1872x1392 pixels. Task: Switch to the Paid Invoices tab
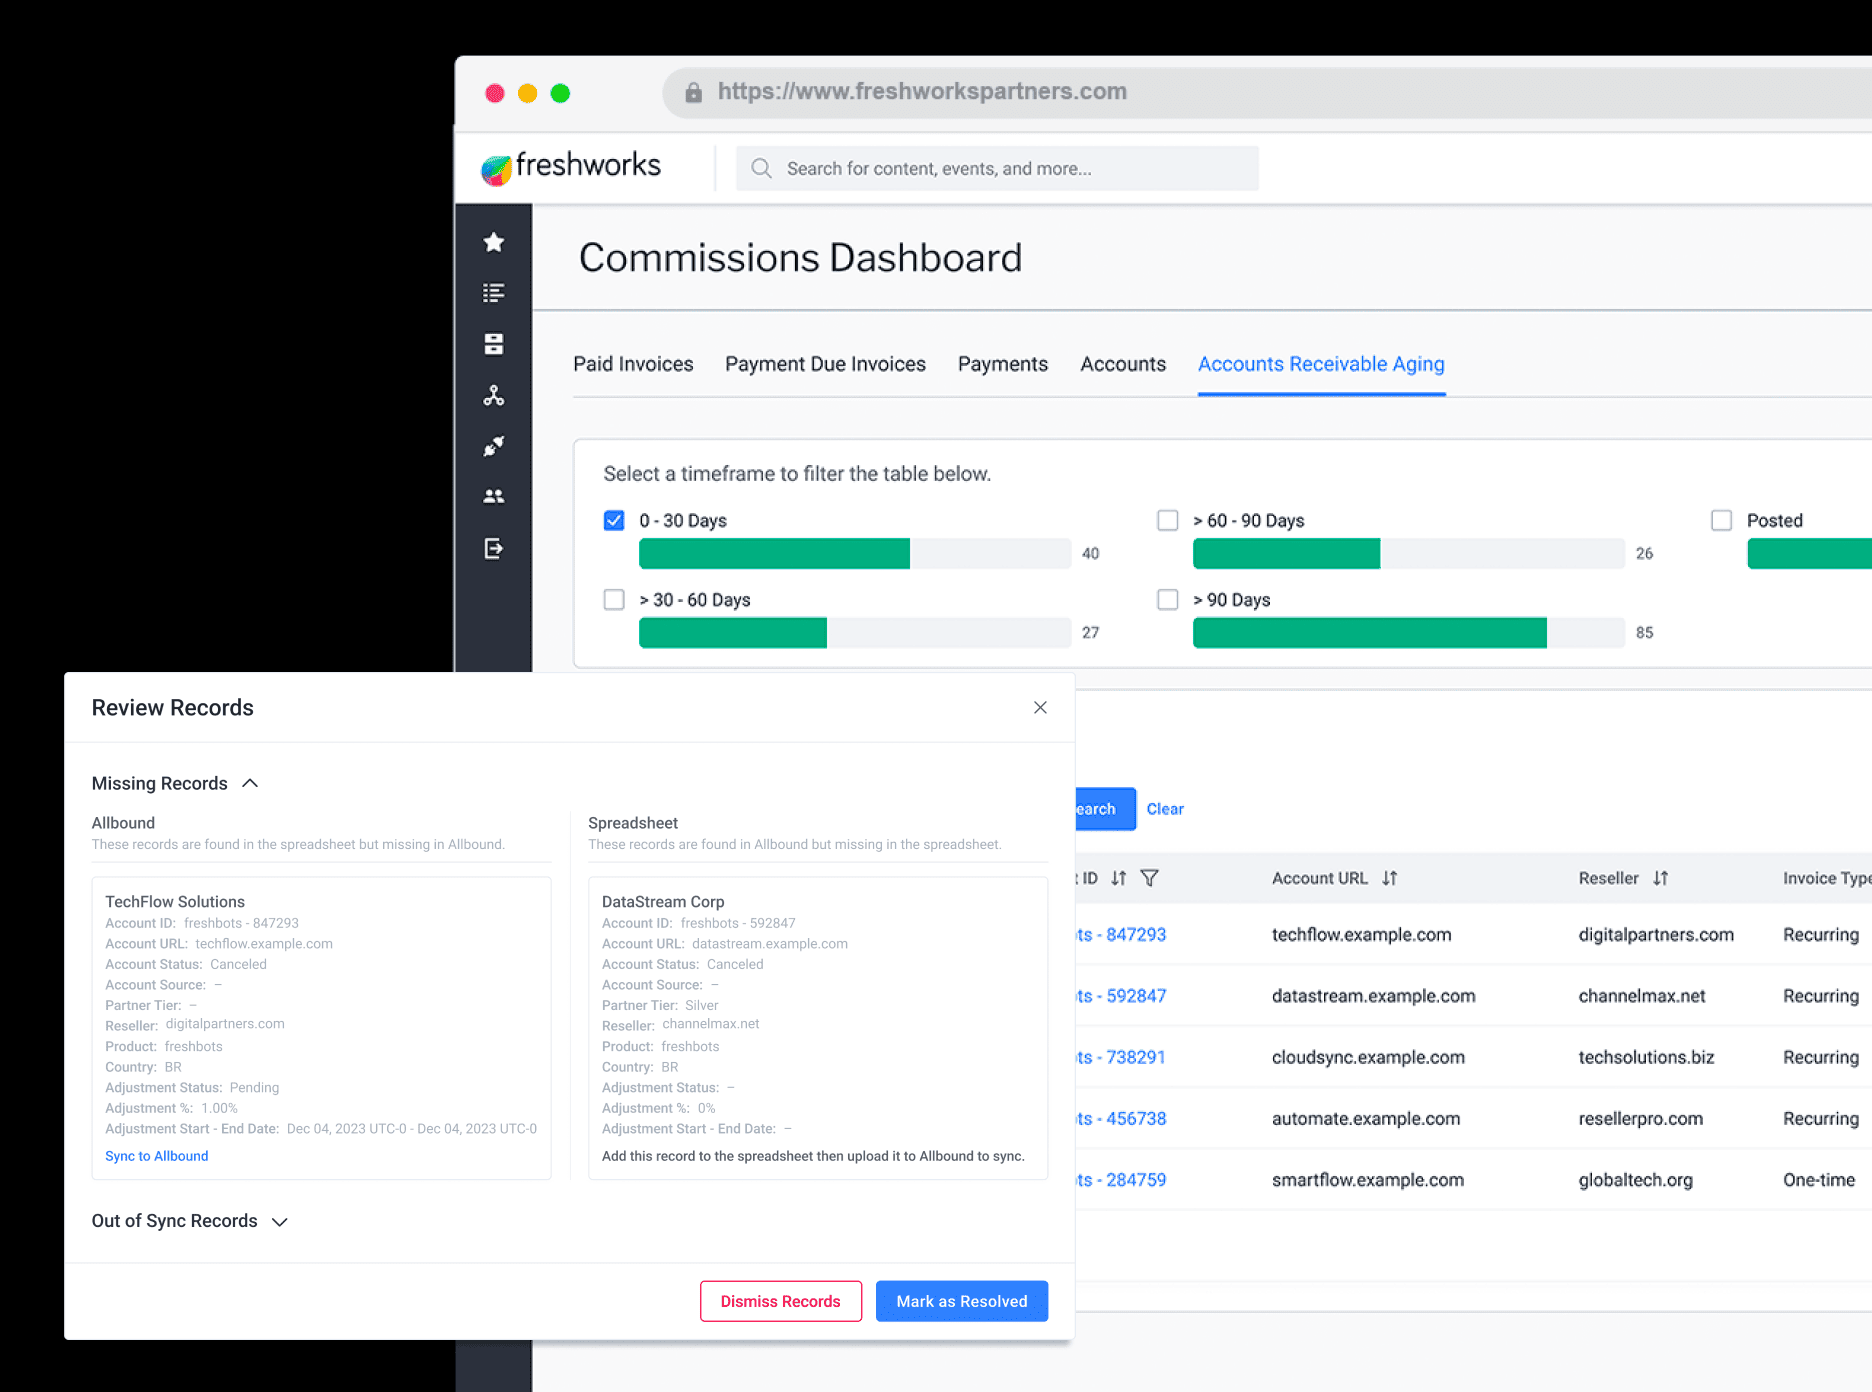tap(633, 364)
